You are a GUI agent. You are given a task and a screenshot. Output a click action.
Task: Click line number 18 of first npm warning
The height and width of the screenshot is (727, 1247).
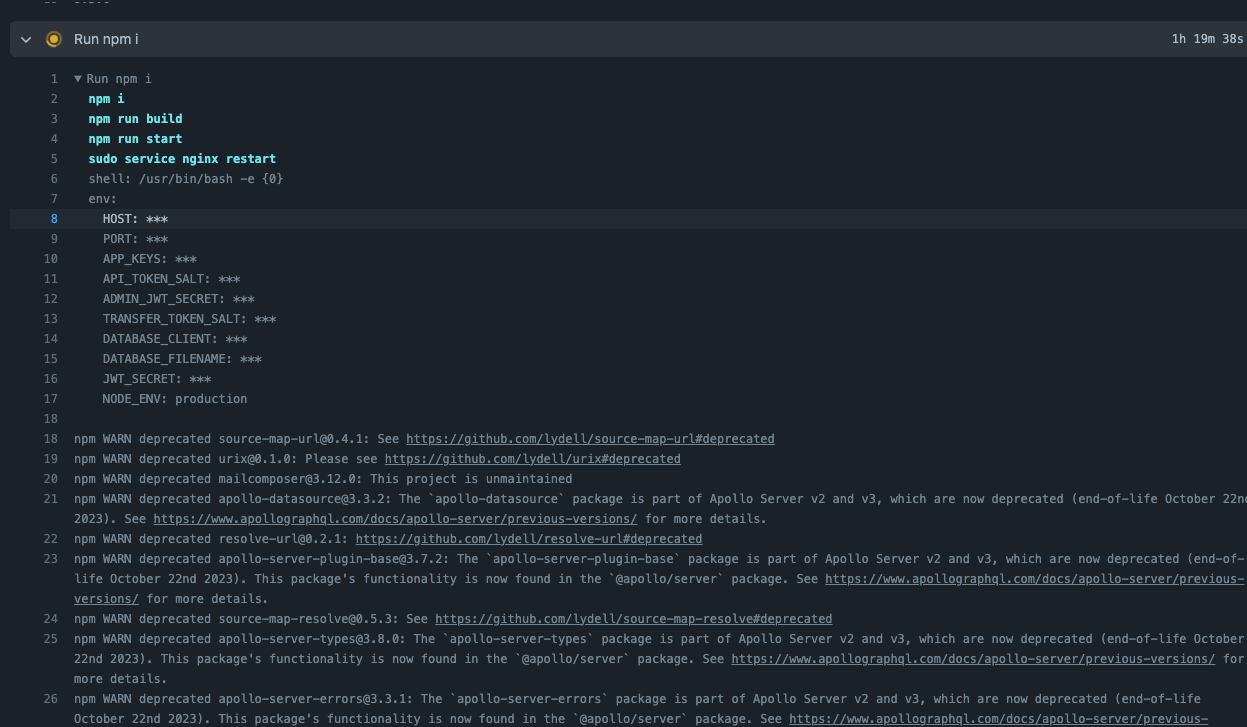(x=51, y=439)
